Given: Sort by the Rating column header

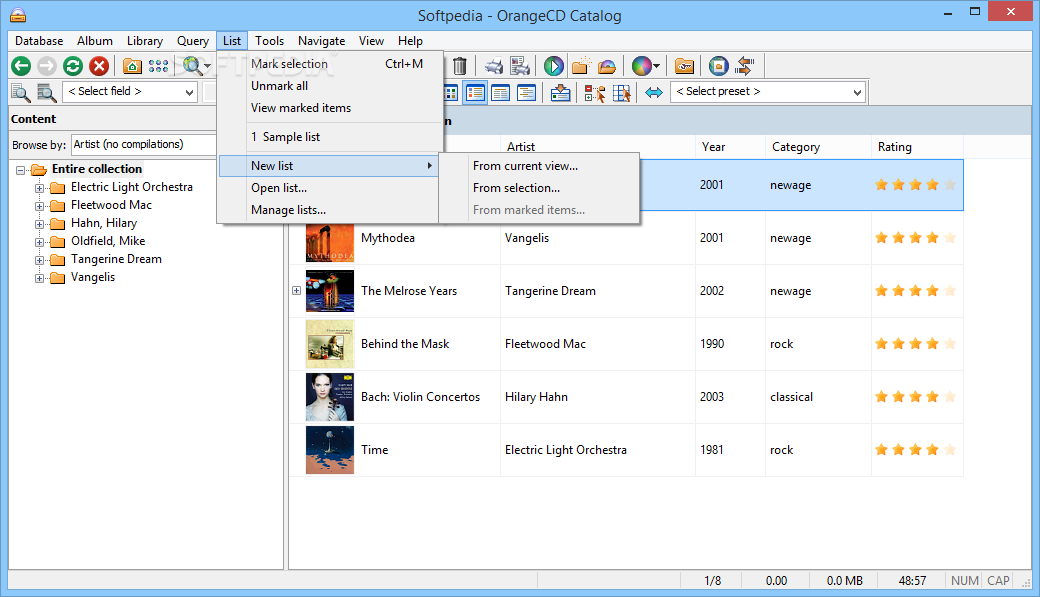Looking at the screenshot, I should [917, 147].
